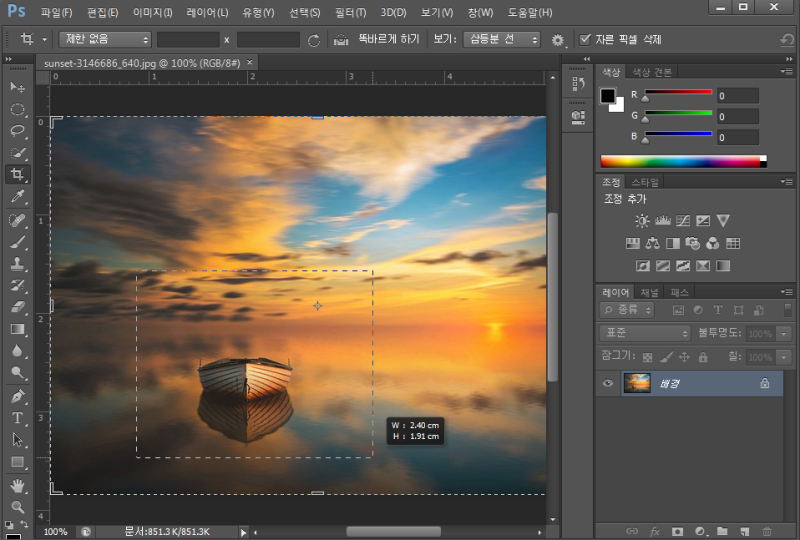Pick the Eyedropper tool in the toolbar
Viewport: 800px width, 540px height.
tap(17, 196)
